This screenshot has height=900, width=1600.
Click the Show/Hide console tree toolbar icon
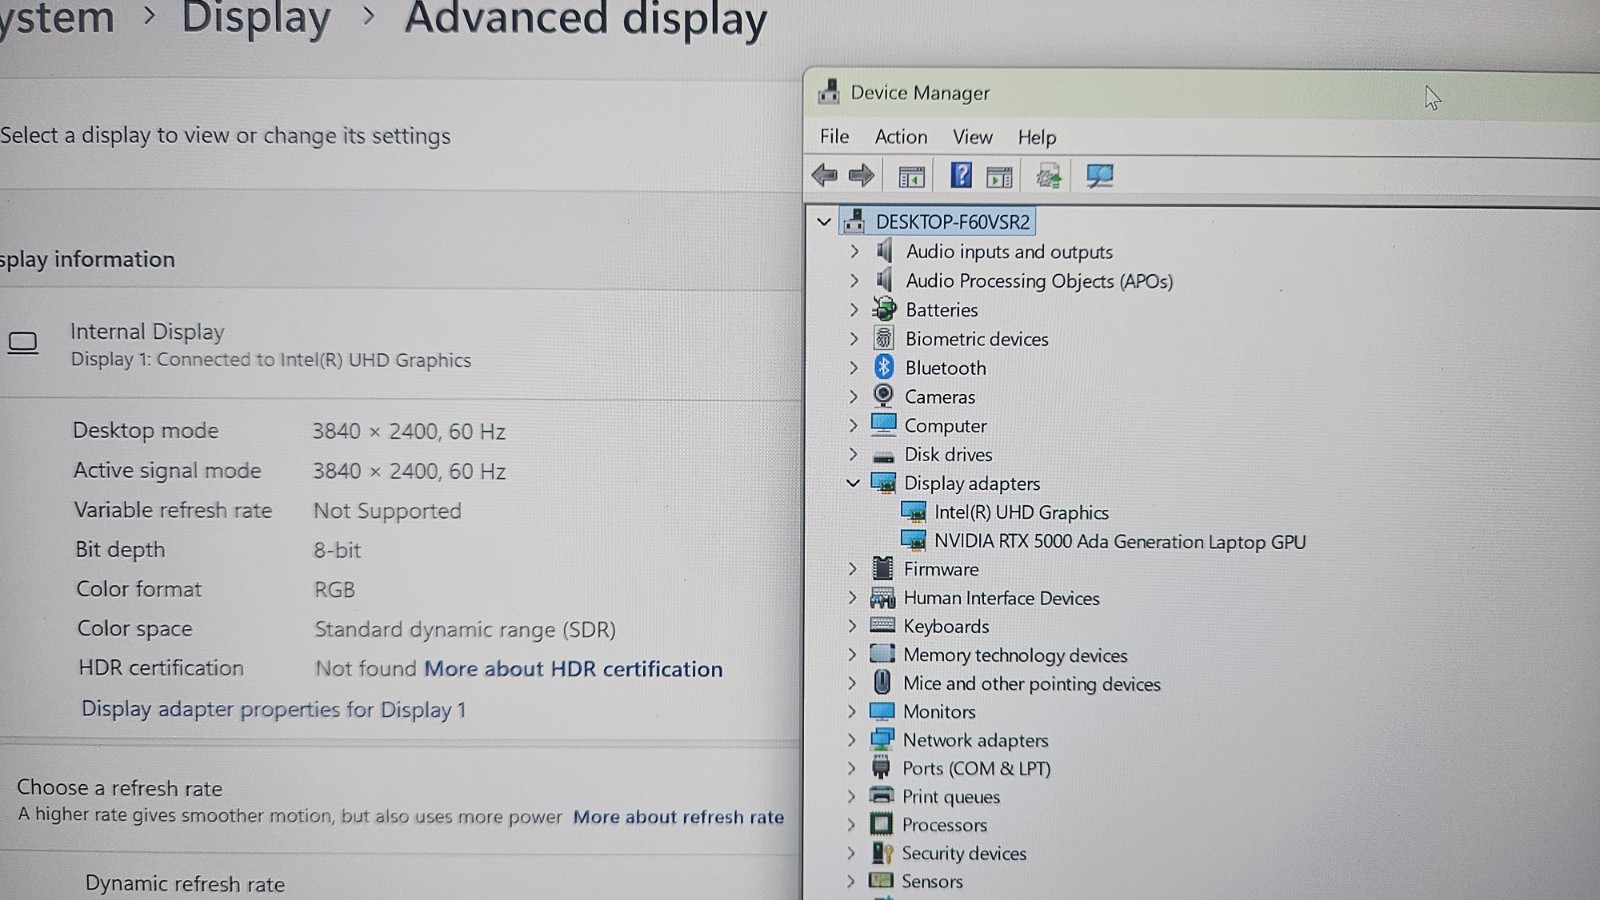[911, 177]
